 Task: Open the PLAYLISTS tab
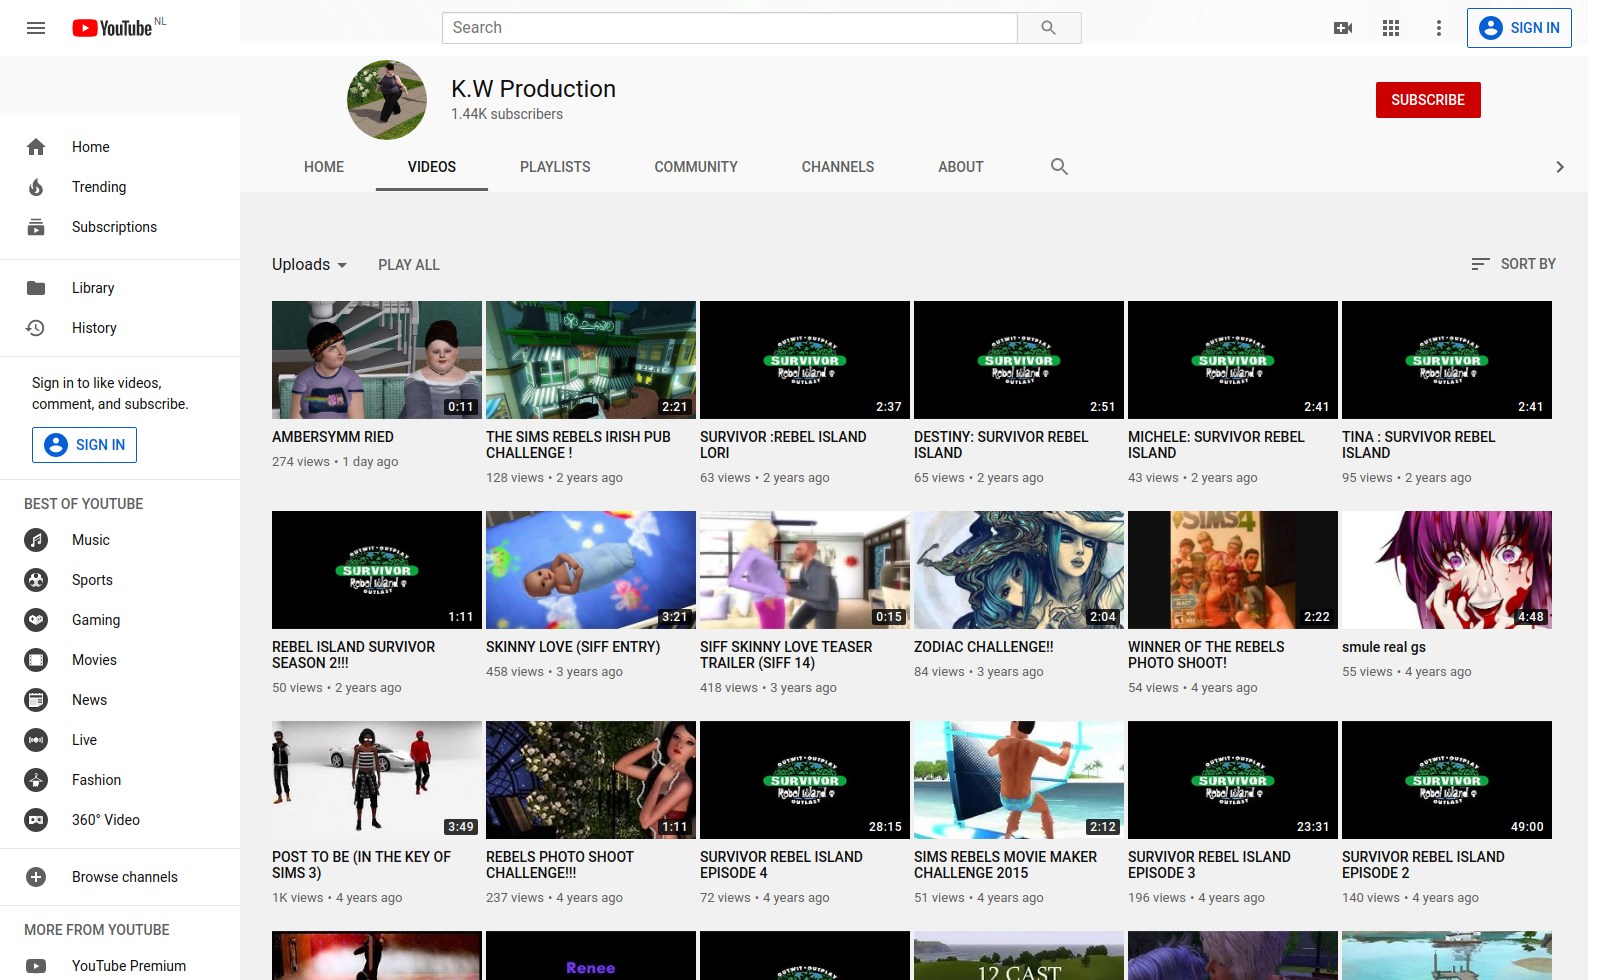point(555,167)
